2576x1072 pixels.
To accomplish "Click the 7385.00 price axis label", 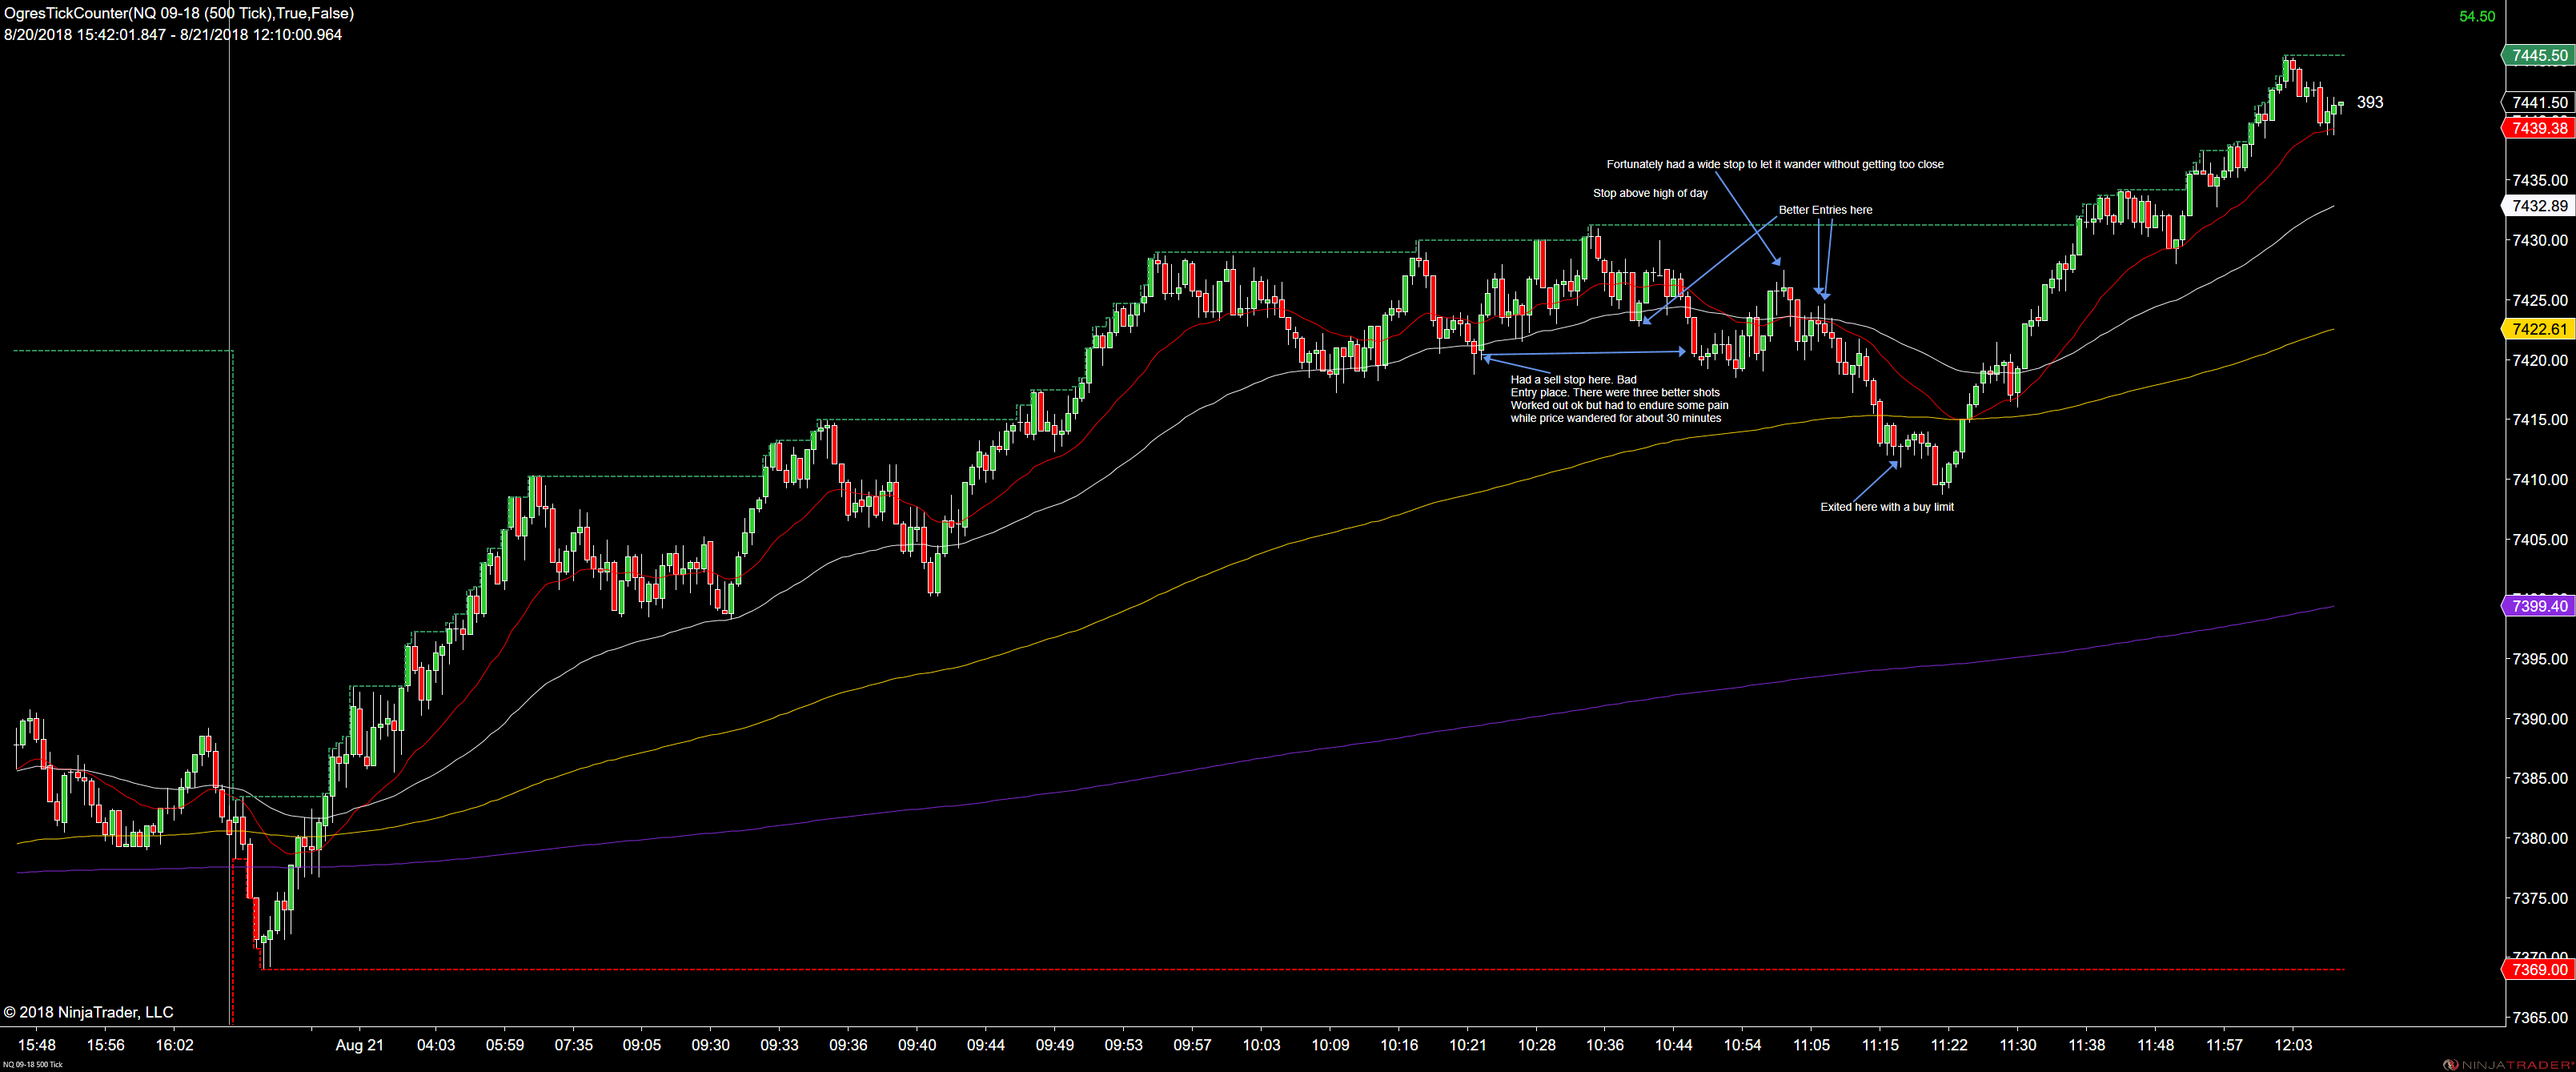I will (x=2540, y=778).
